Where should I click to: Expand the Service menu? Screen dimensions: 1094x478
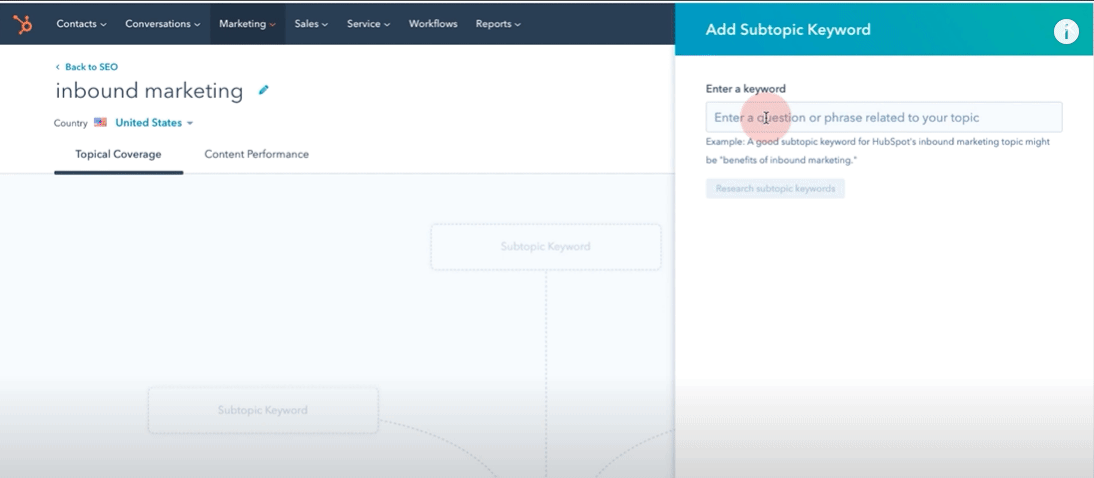(368, 24)
